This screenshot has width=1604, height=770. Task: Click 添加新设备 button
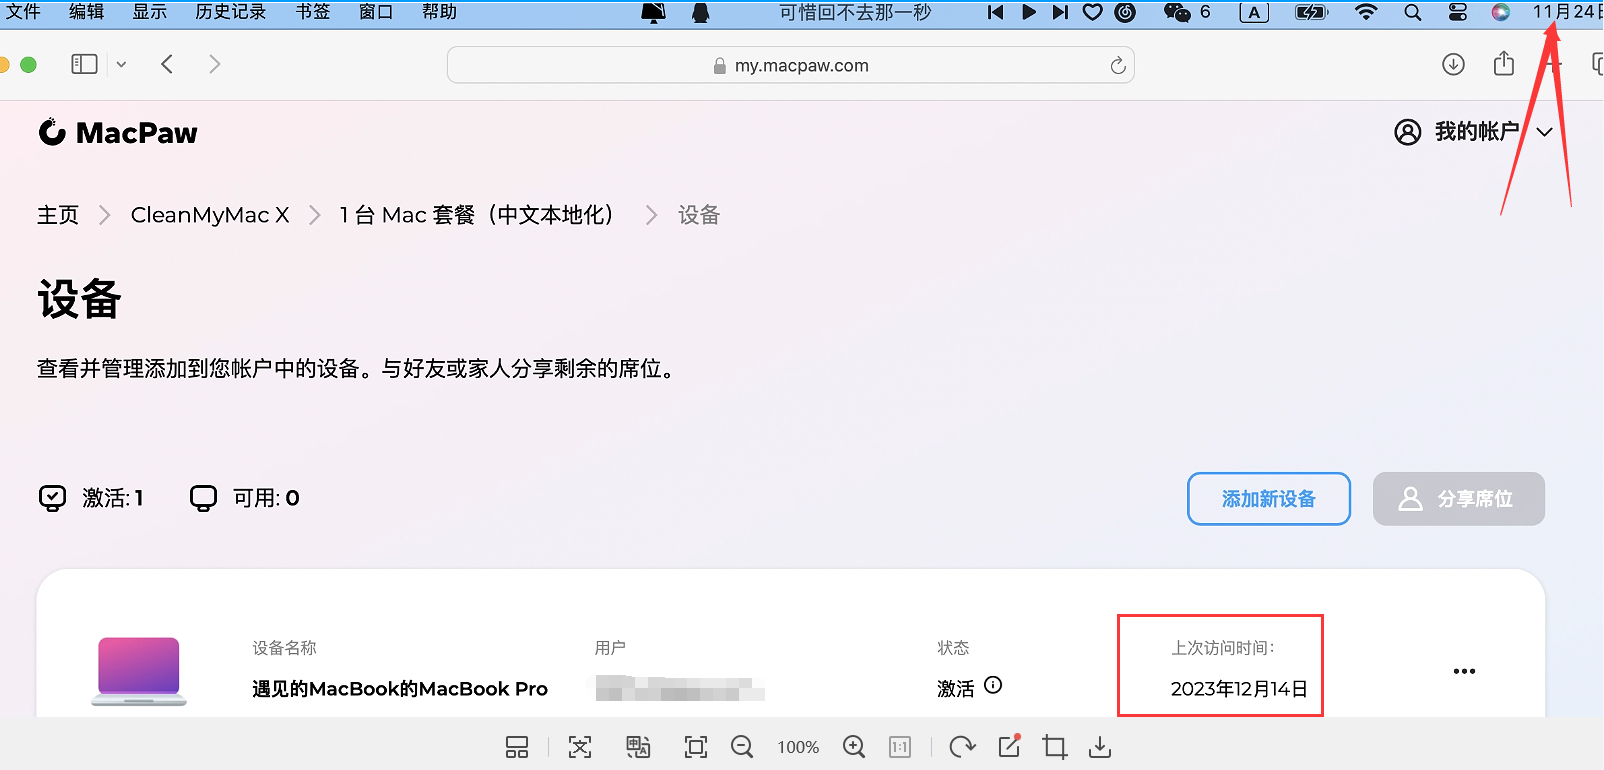point(1269,499)
